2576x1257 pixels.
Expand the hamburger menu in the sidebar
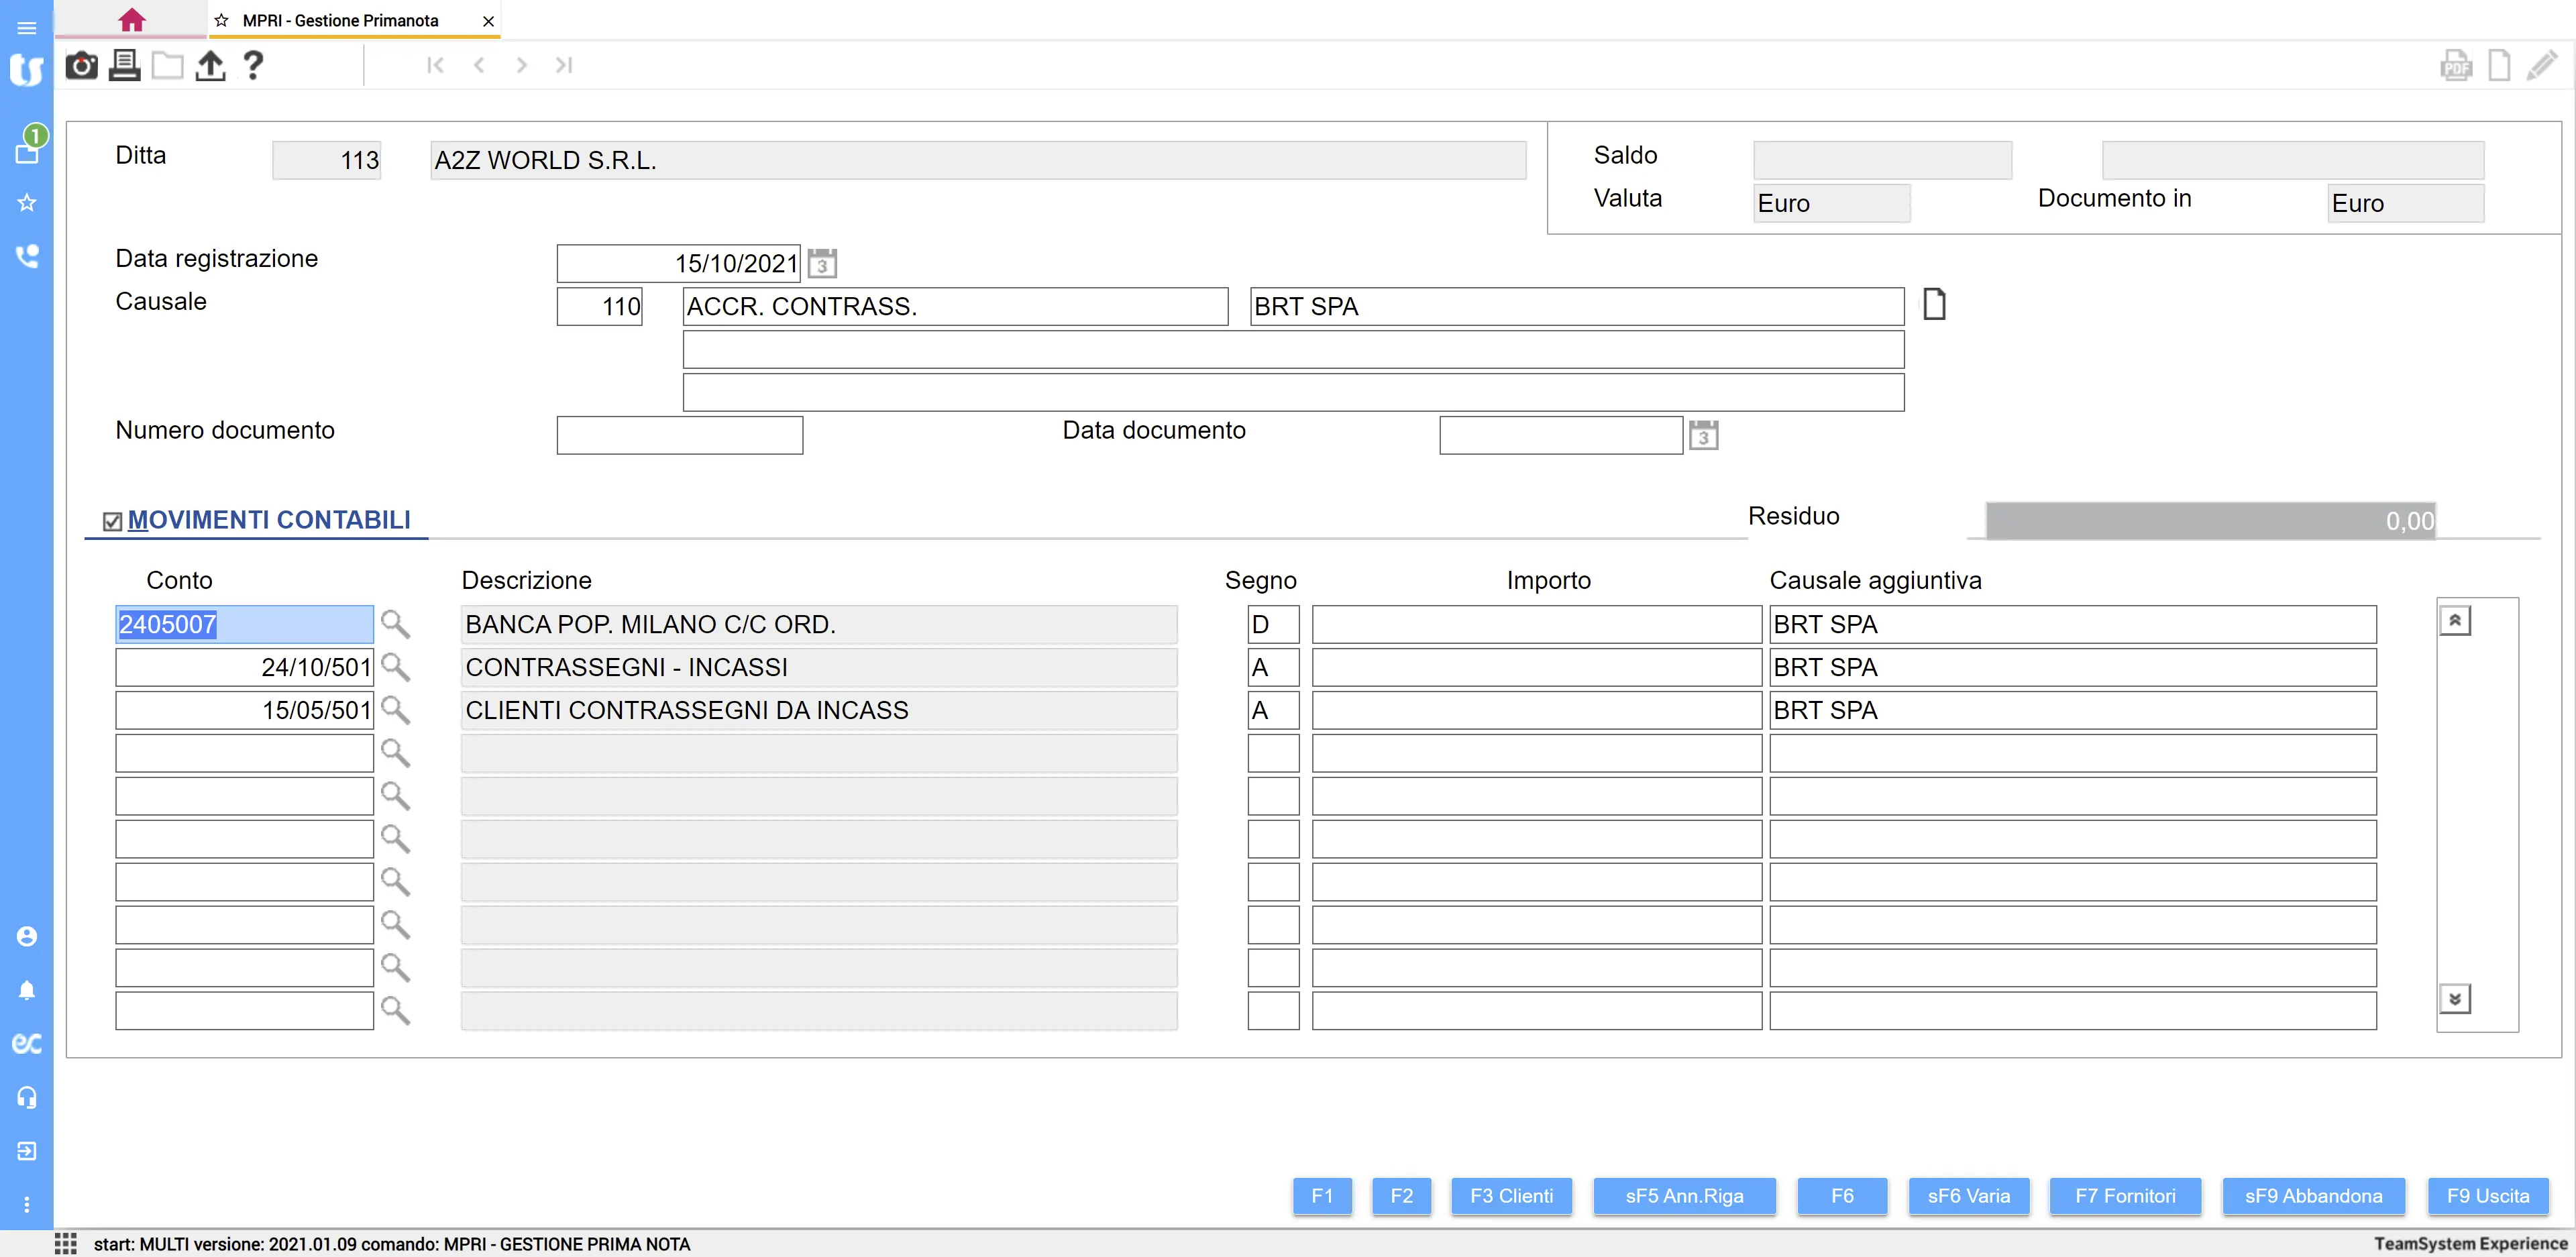tap(27, 27)
